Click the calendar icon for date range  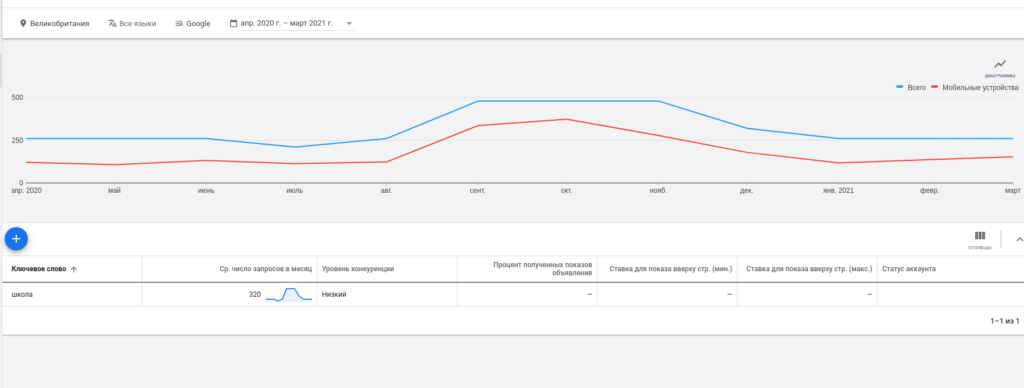[x=233, y=24]
